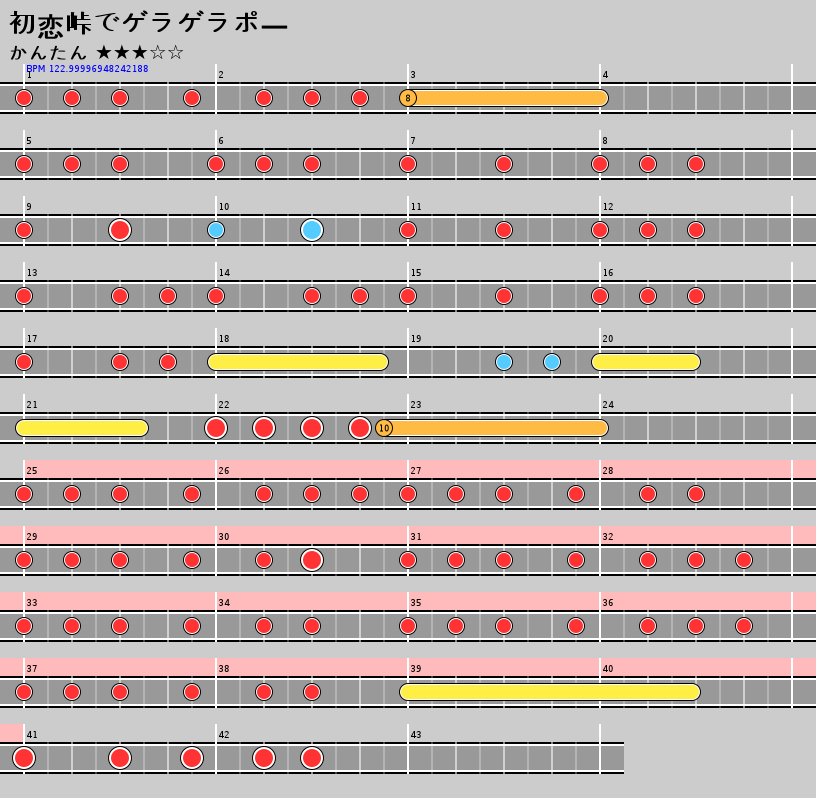Click the yellow drumroll bar in measure 18
Screen dimensions: 816x798
(298, 362)
